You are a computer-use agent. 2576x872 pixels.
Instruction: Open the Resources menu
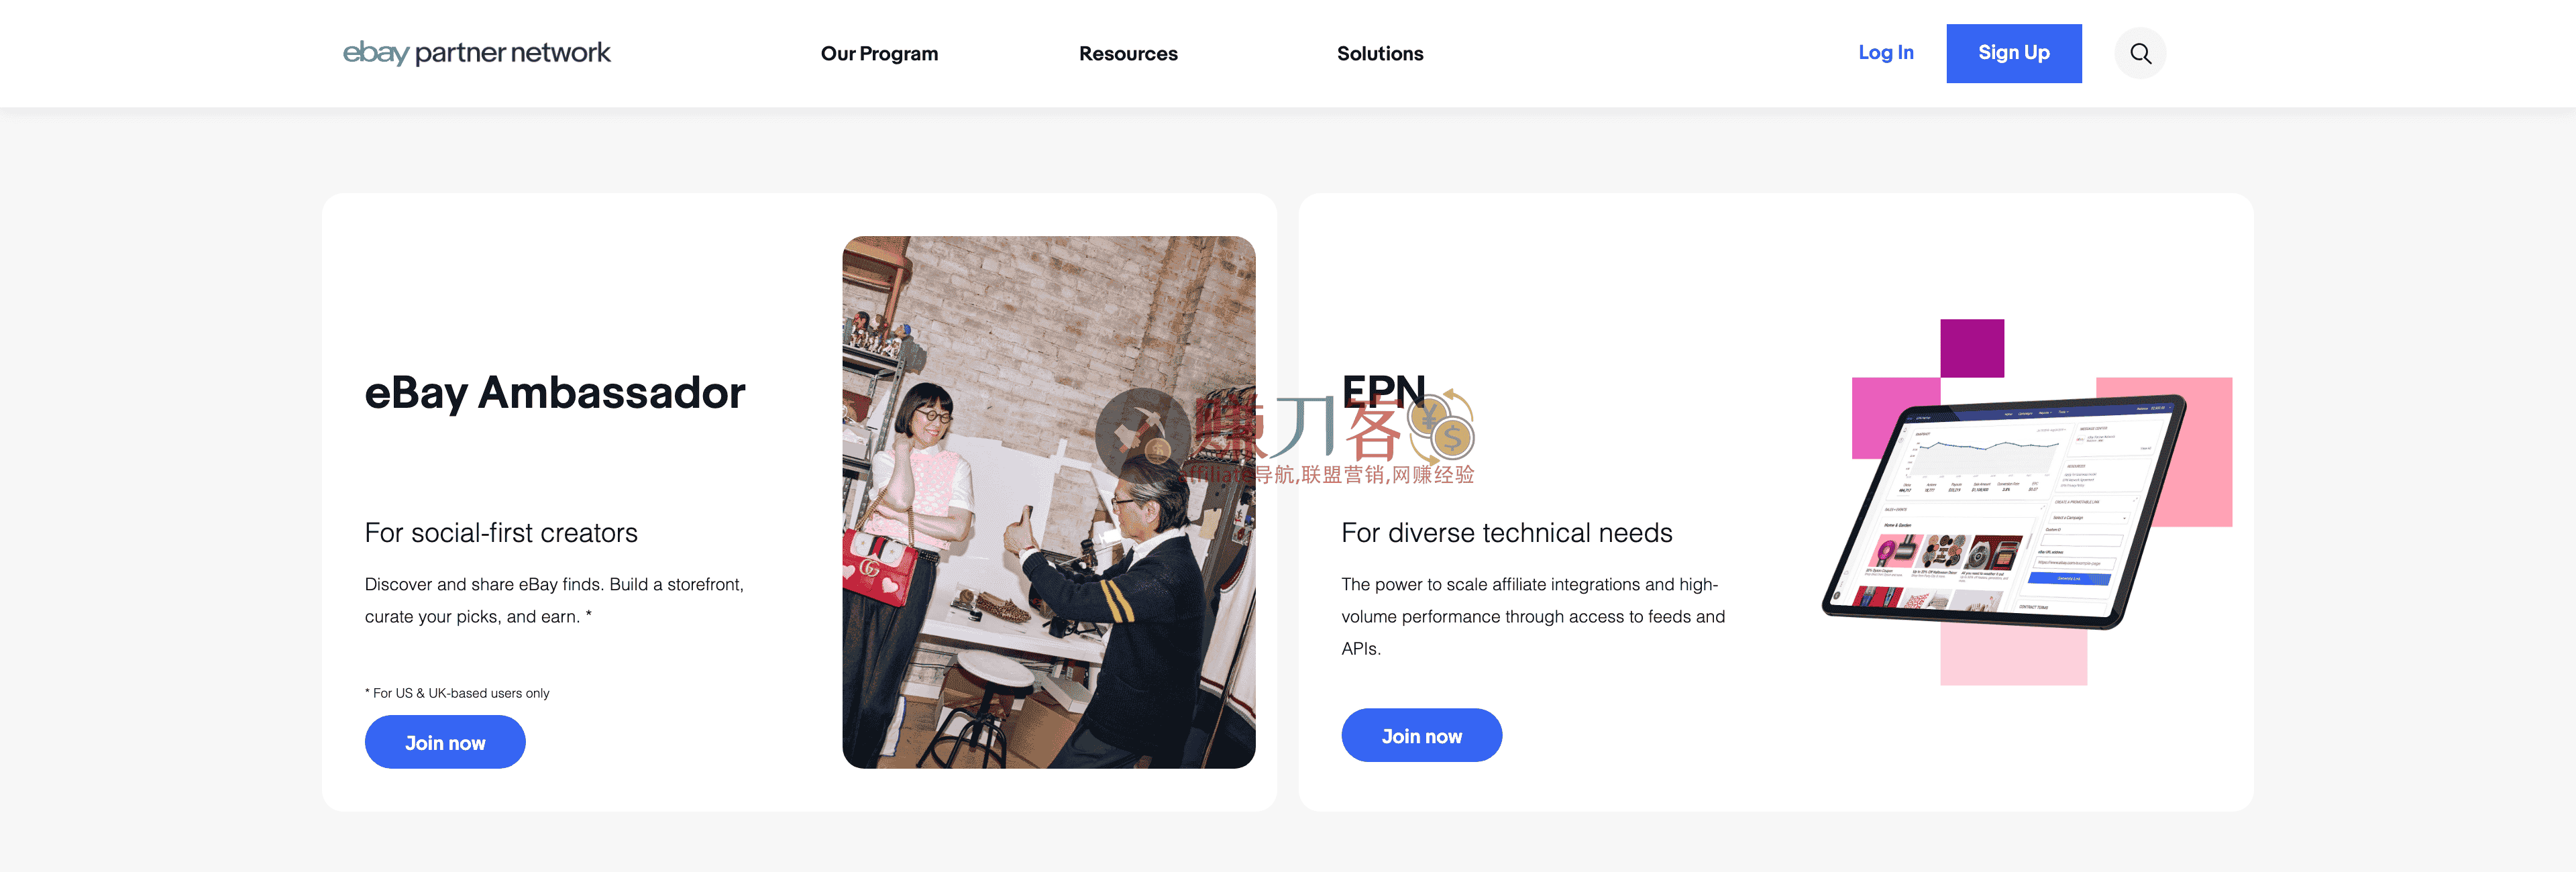[x=1127, y=53]
